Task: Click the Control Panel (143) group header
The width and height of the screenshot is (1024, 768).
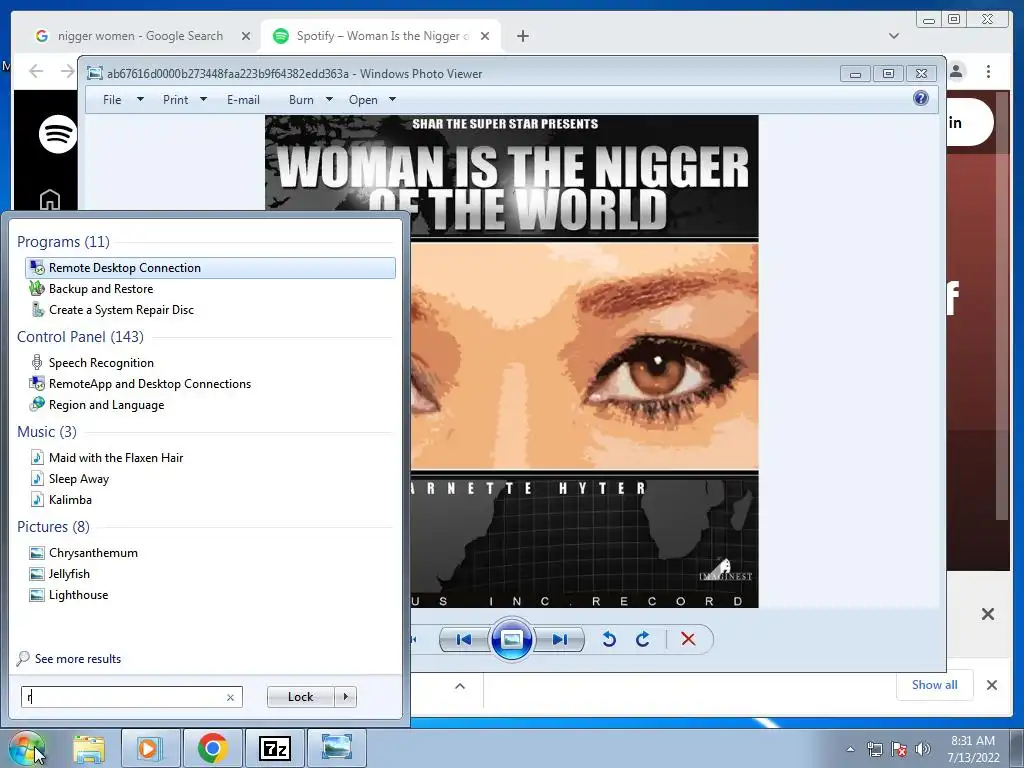Action: coord(80,336)
